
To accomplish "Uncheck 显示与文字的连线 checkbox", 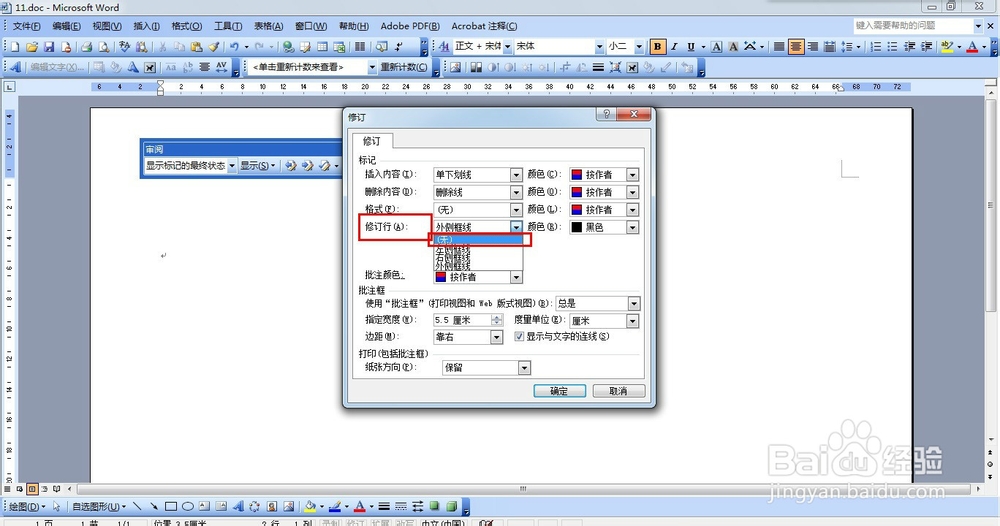I will pyautogui.click(x=519, y=337).
